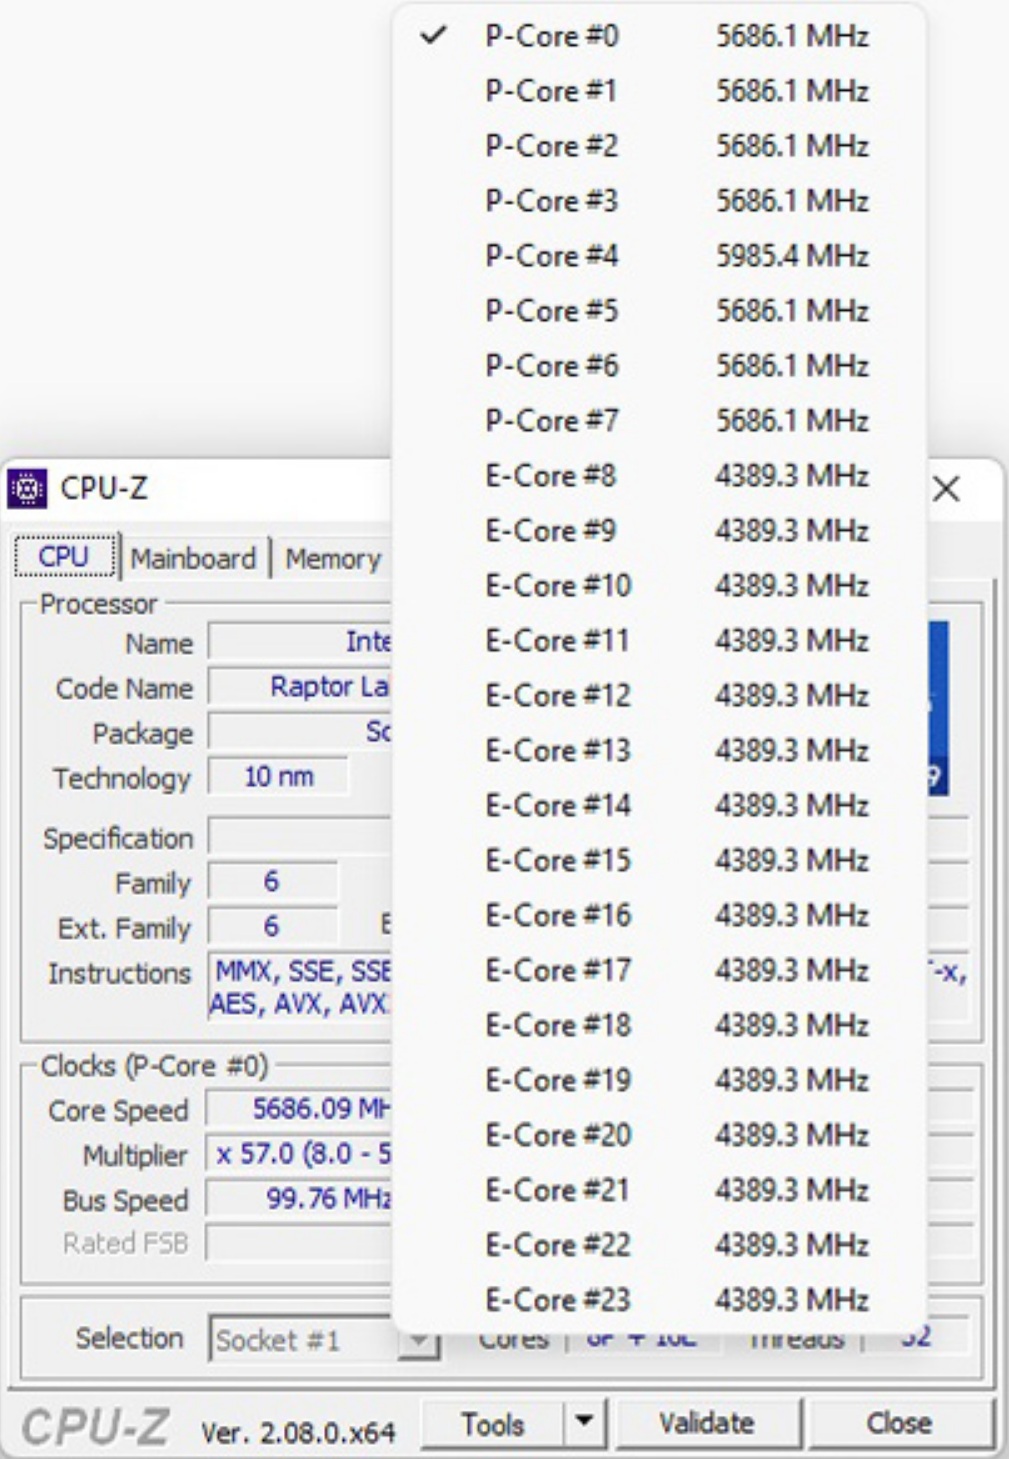The width and height of the screenshot is (1009, 1459).
Task: Click the Multiplier value field
Action: pos(300,1154)
